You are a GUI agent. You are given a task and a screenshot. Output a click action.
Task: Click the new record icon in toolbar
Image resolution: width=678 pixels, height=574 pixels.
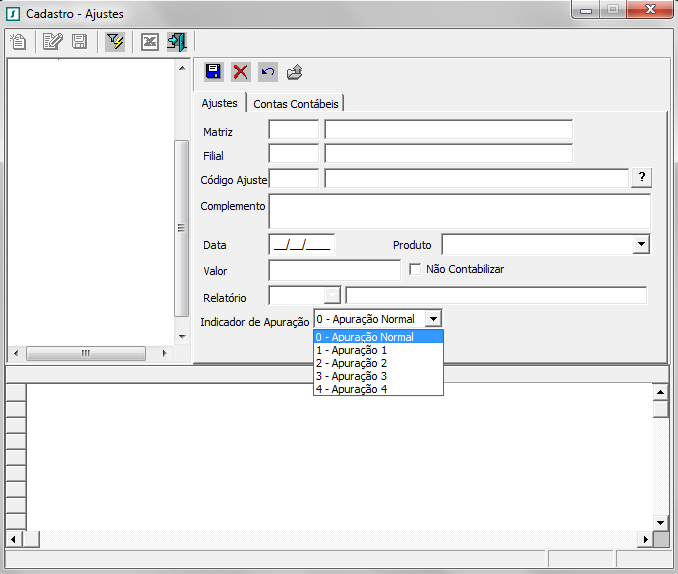(18, 42)
